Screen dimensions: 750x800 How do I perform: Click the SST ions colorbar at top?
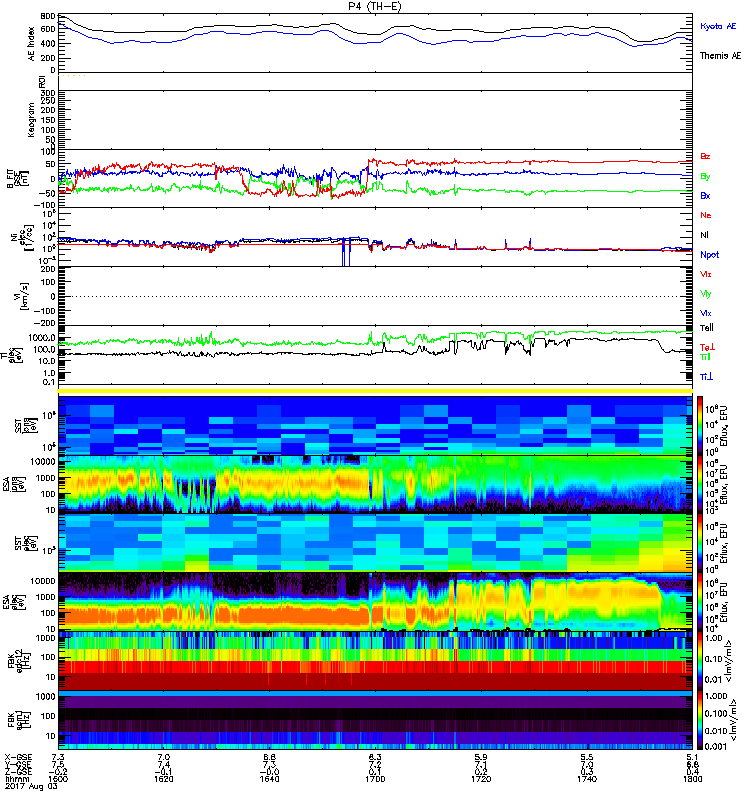coord(699,426)
